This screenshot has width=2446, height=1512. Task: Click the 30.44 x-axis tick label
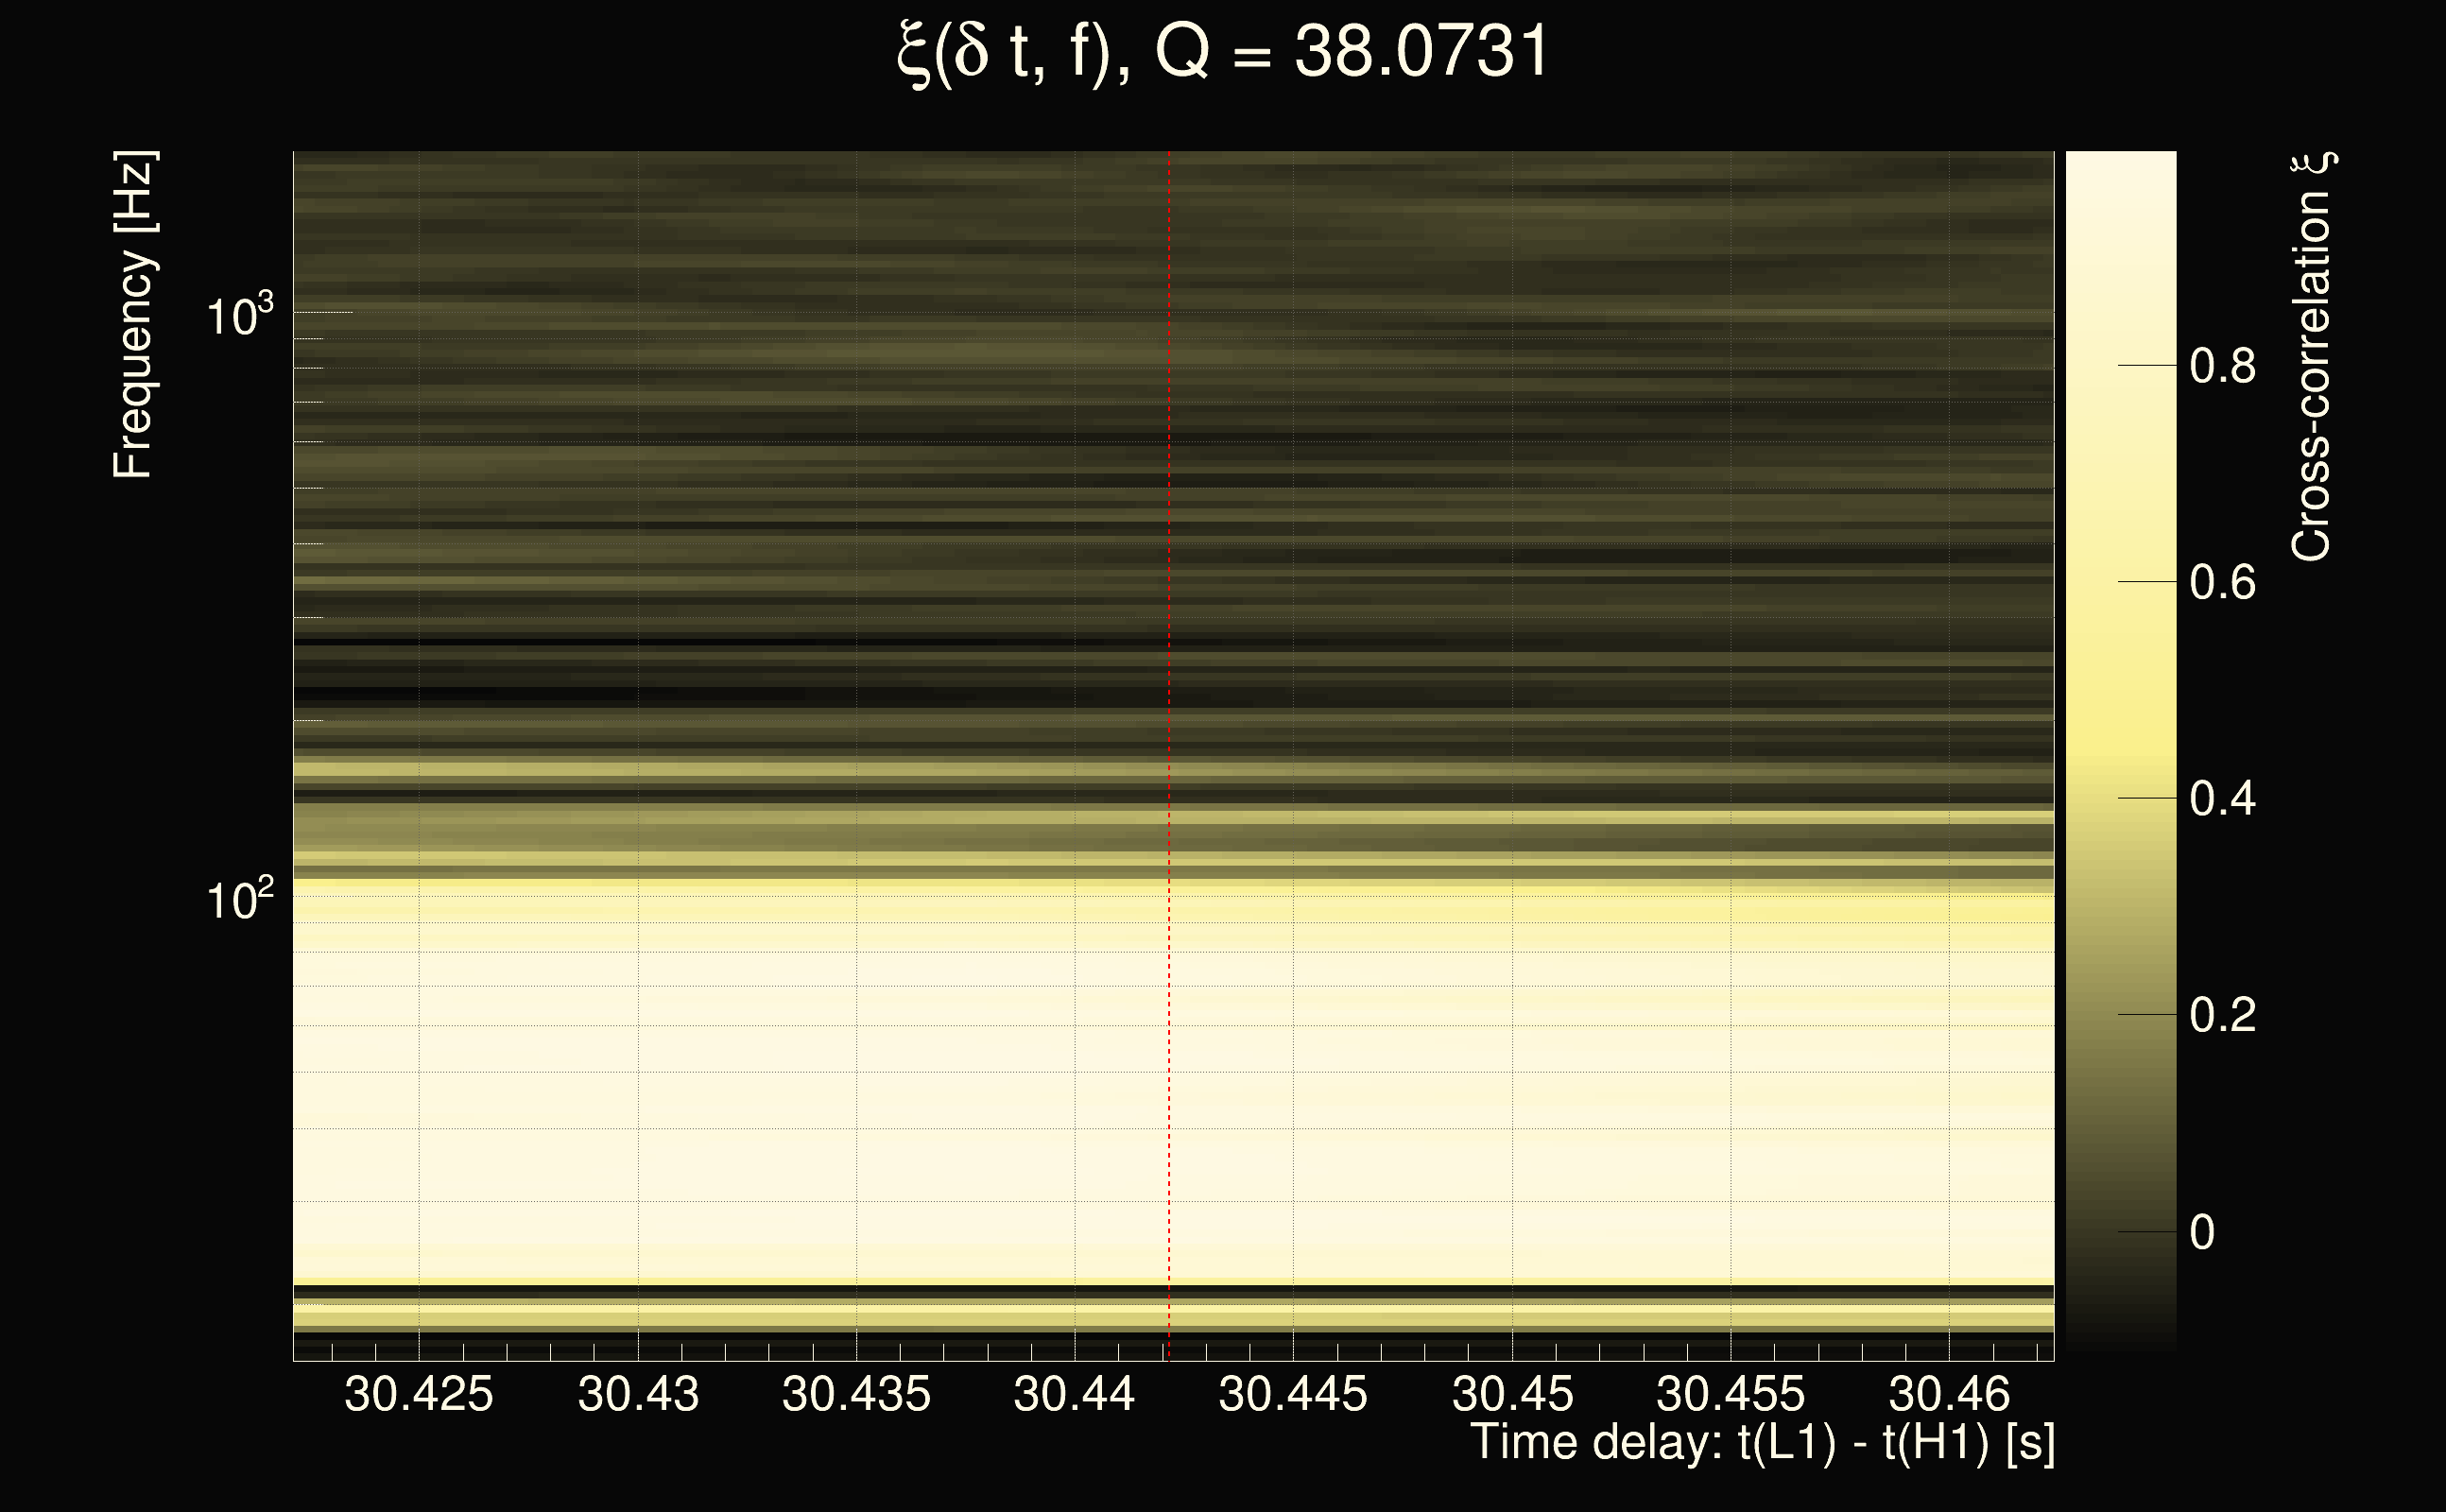[x=1074, y=1394]
